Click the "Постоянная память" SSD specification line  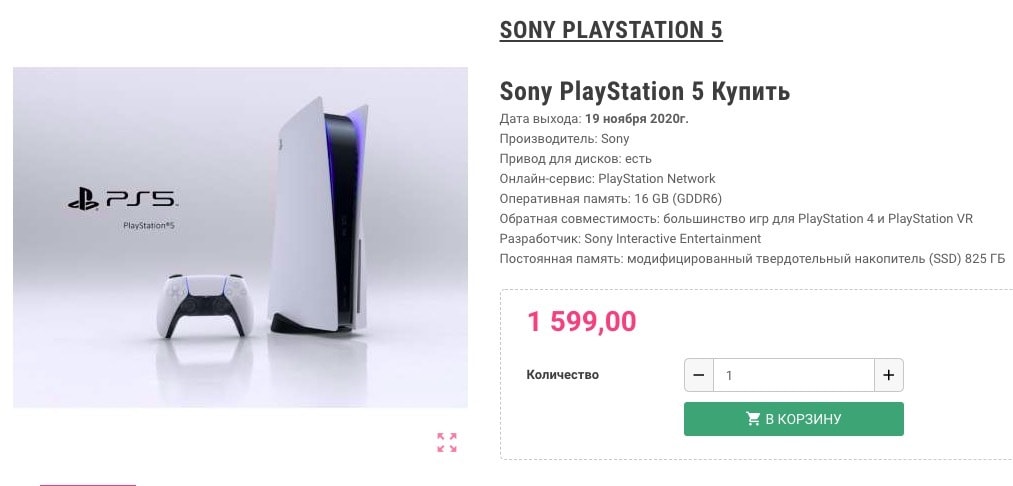[x=748, y=259]
